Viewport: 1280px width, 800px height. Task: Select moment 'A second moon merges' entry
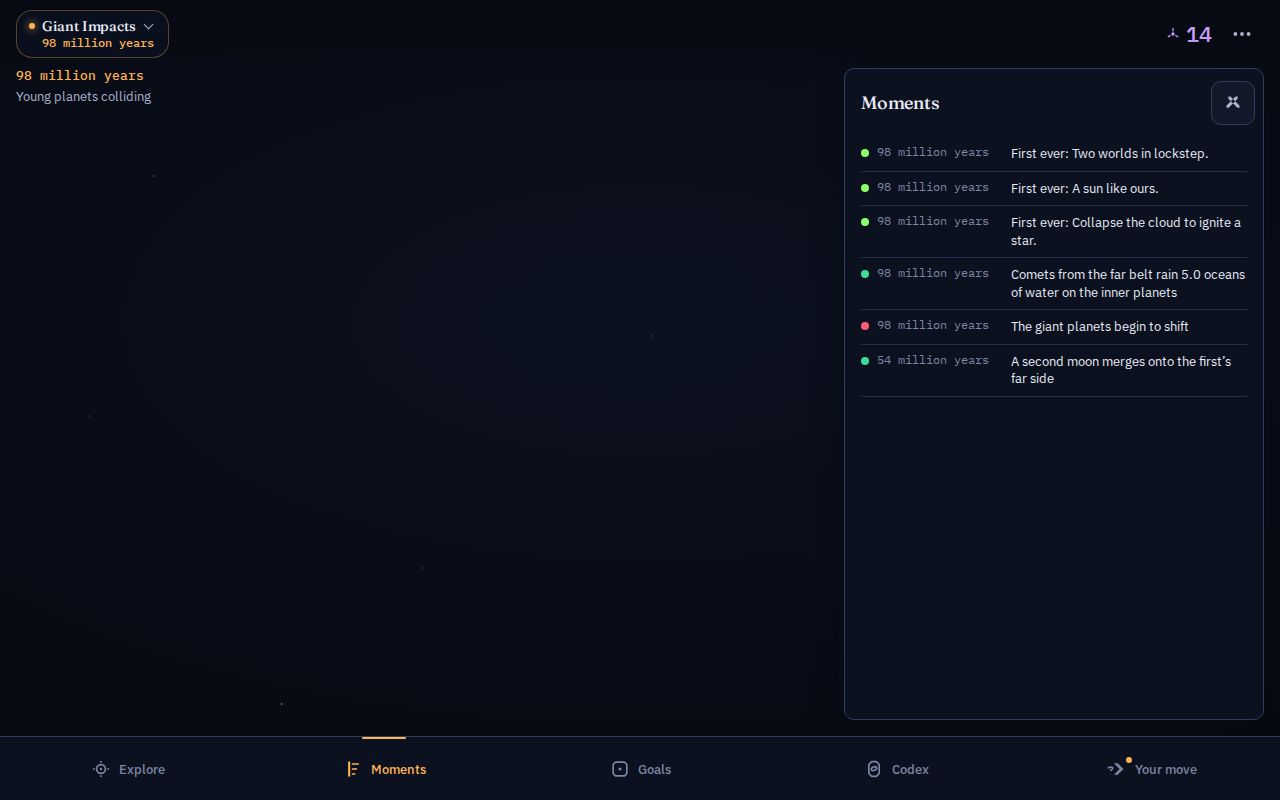click(1054, 370)
